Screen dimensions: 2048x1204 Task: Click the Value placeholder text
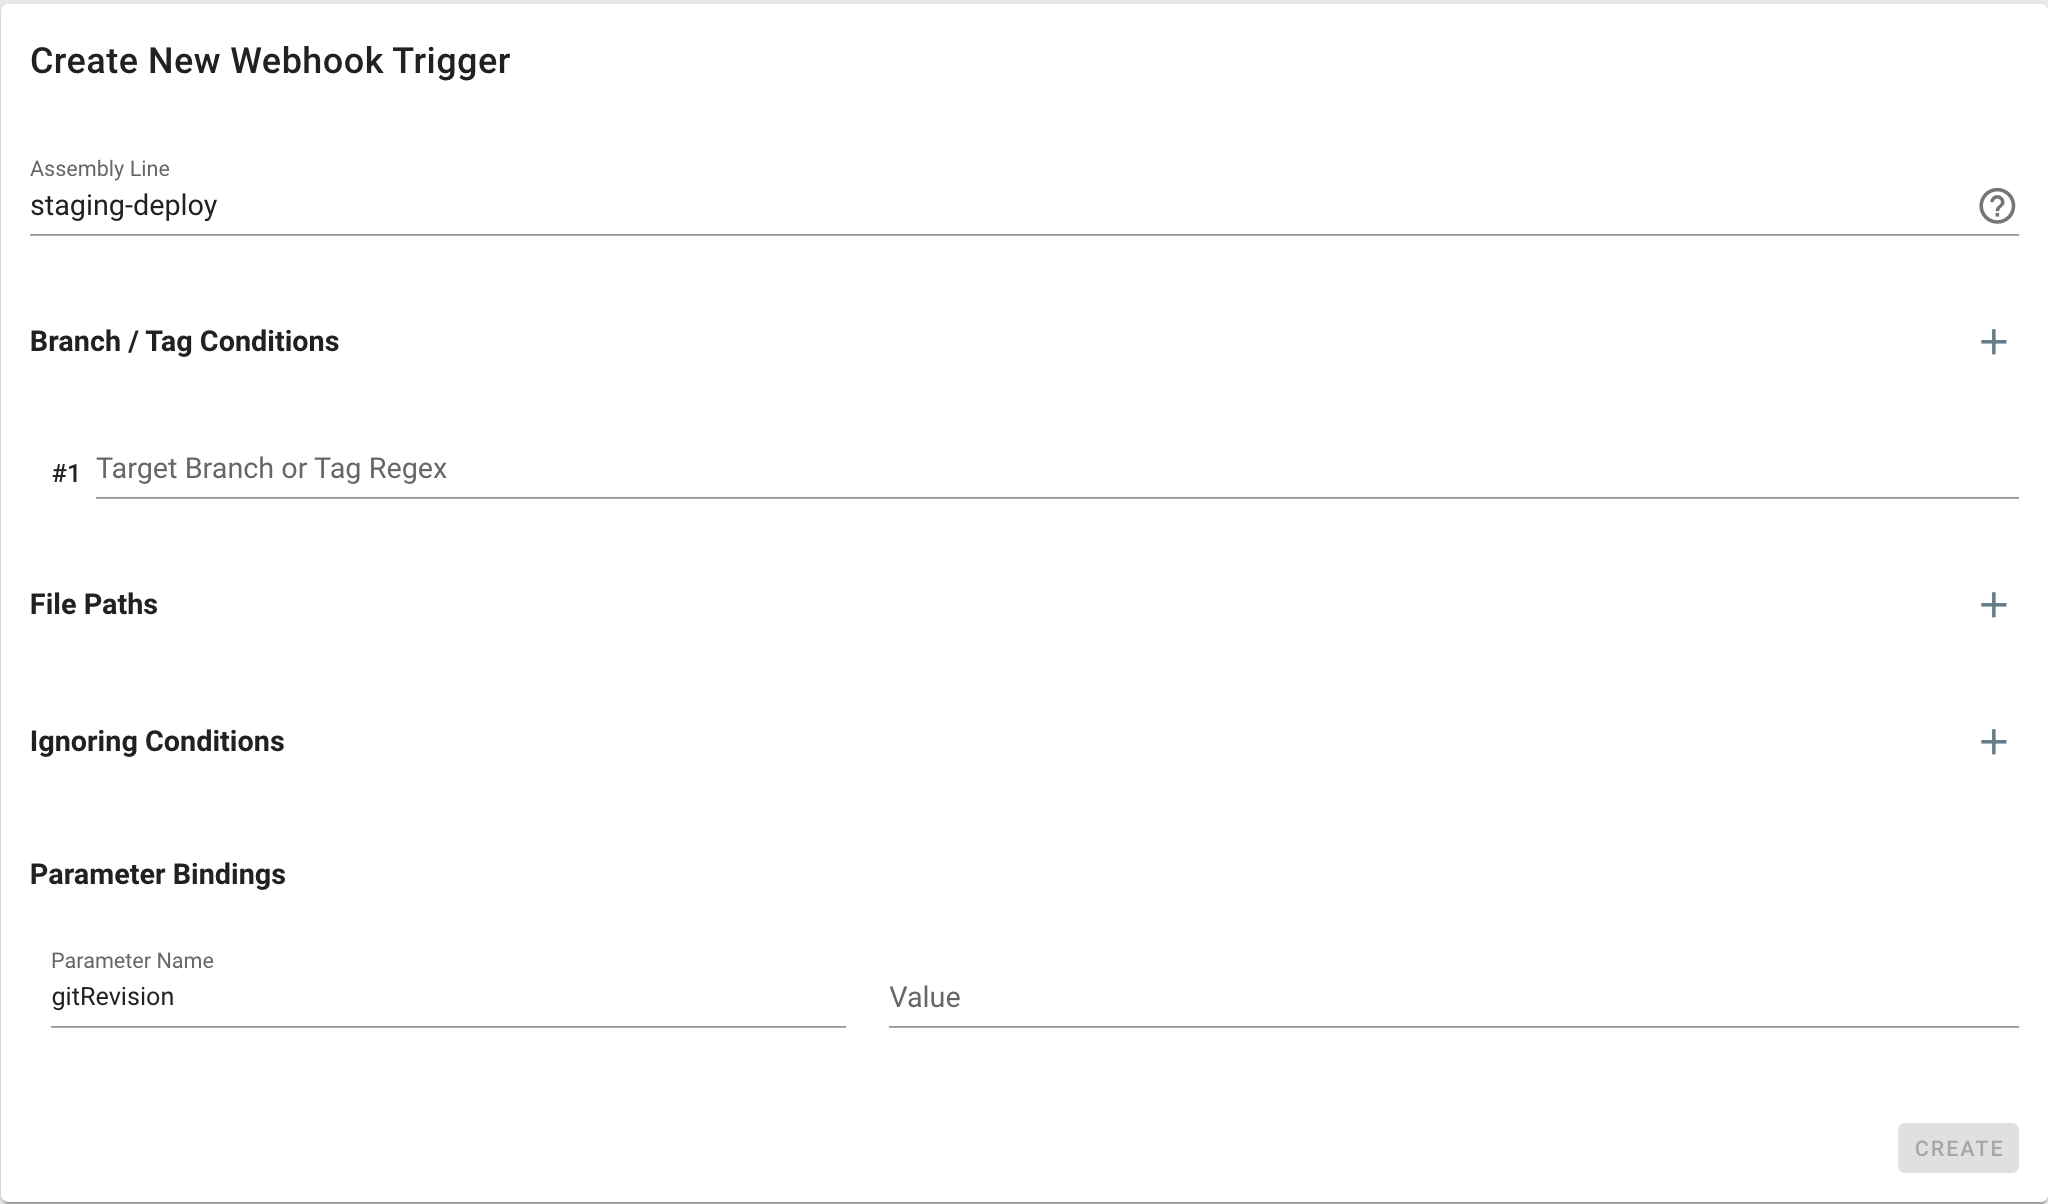925,997
